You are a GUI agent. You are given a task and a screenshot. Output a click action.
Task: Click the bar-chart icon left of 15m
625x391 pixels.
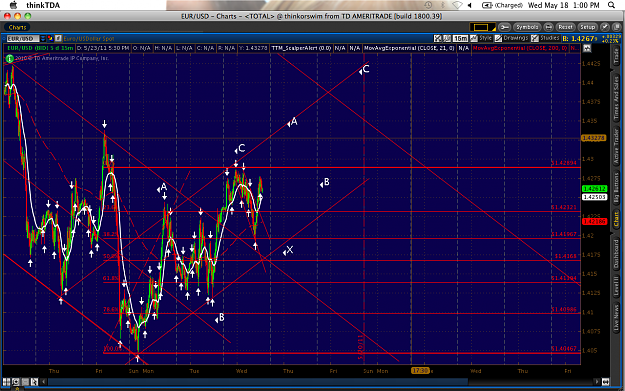(447, 38)
